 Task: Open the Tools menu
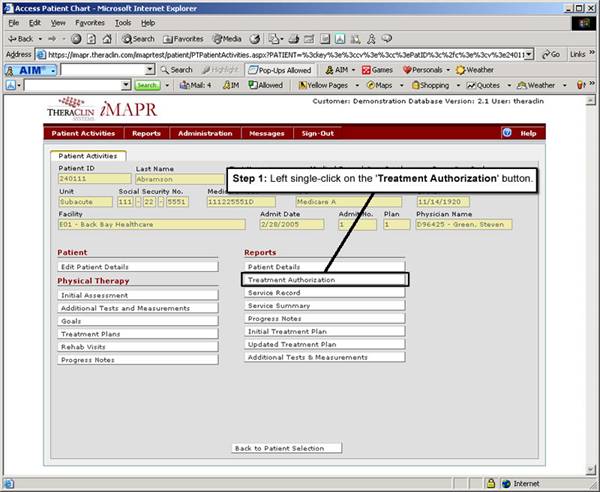pos(123,21)
